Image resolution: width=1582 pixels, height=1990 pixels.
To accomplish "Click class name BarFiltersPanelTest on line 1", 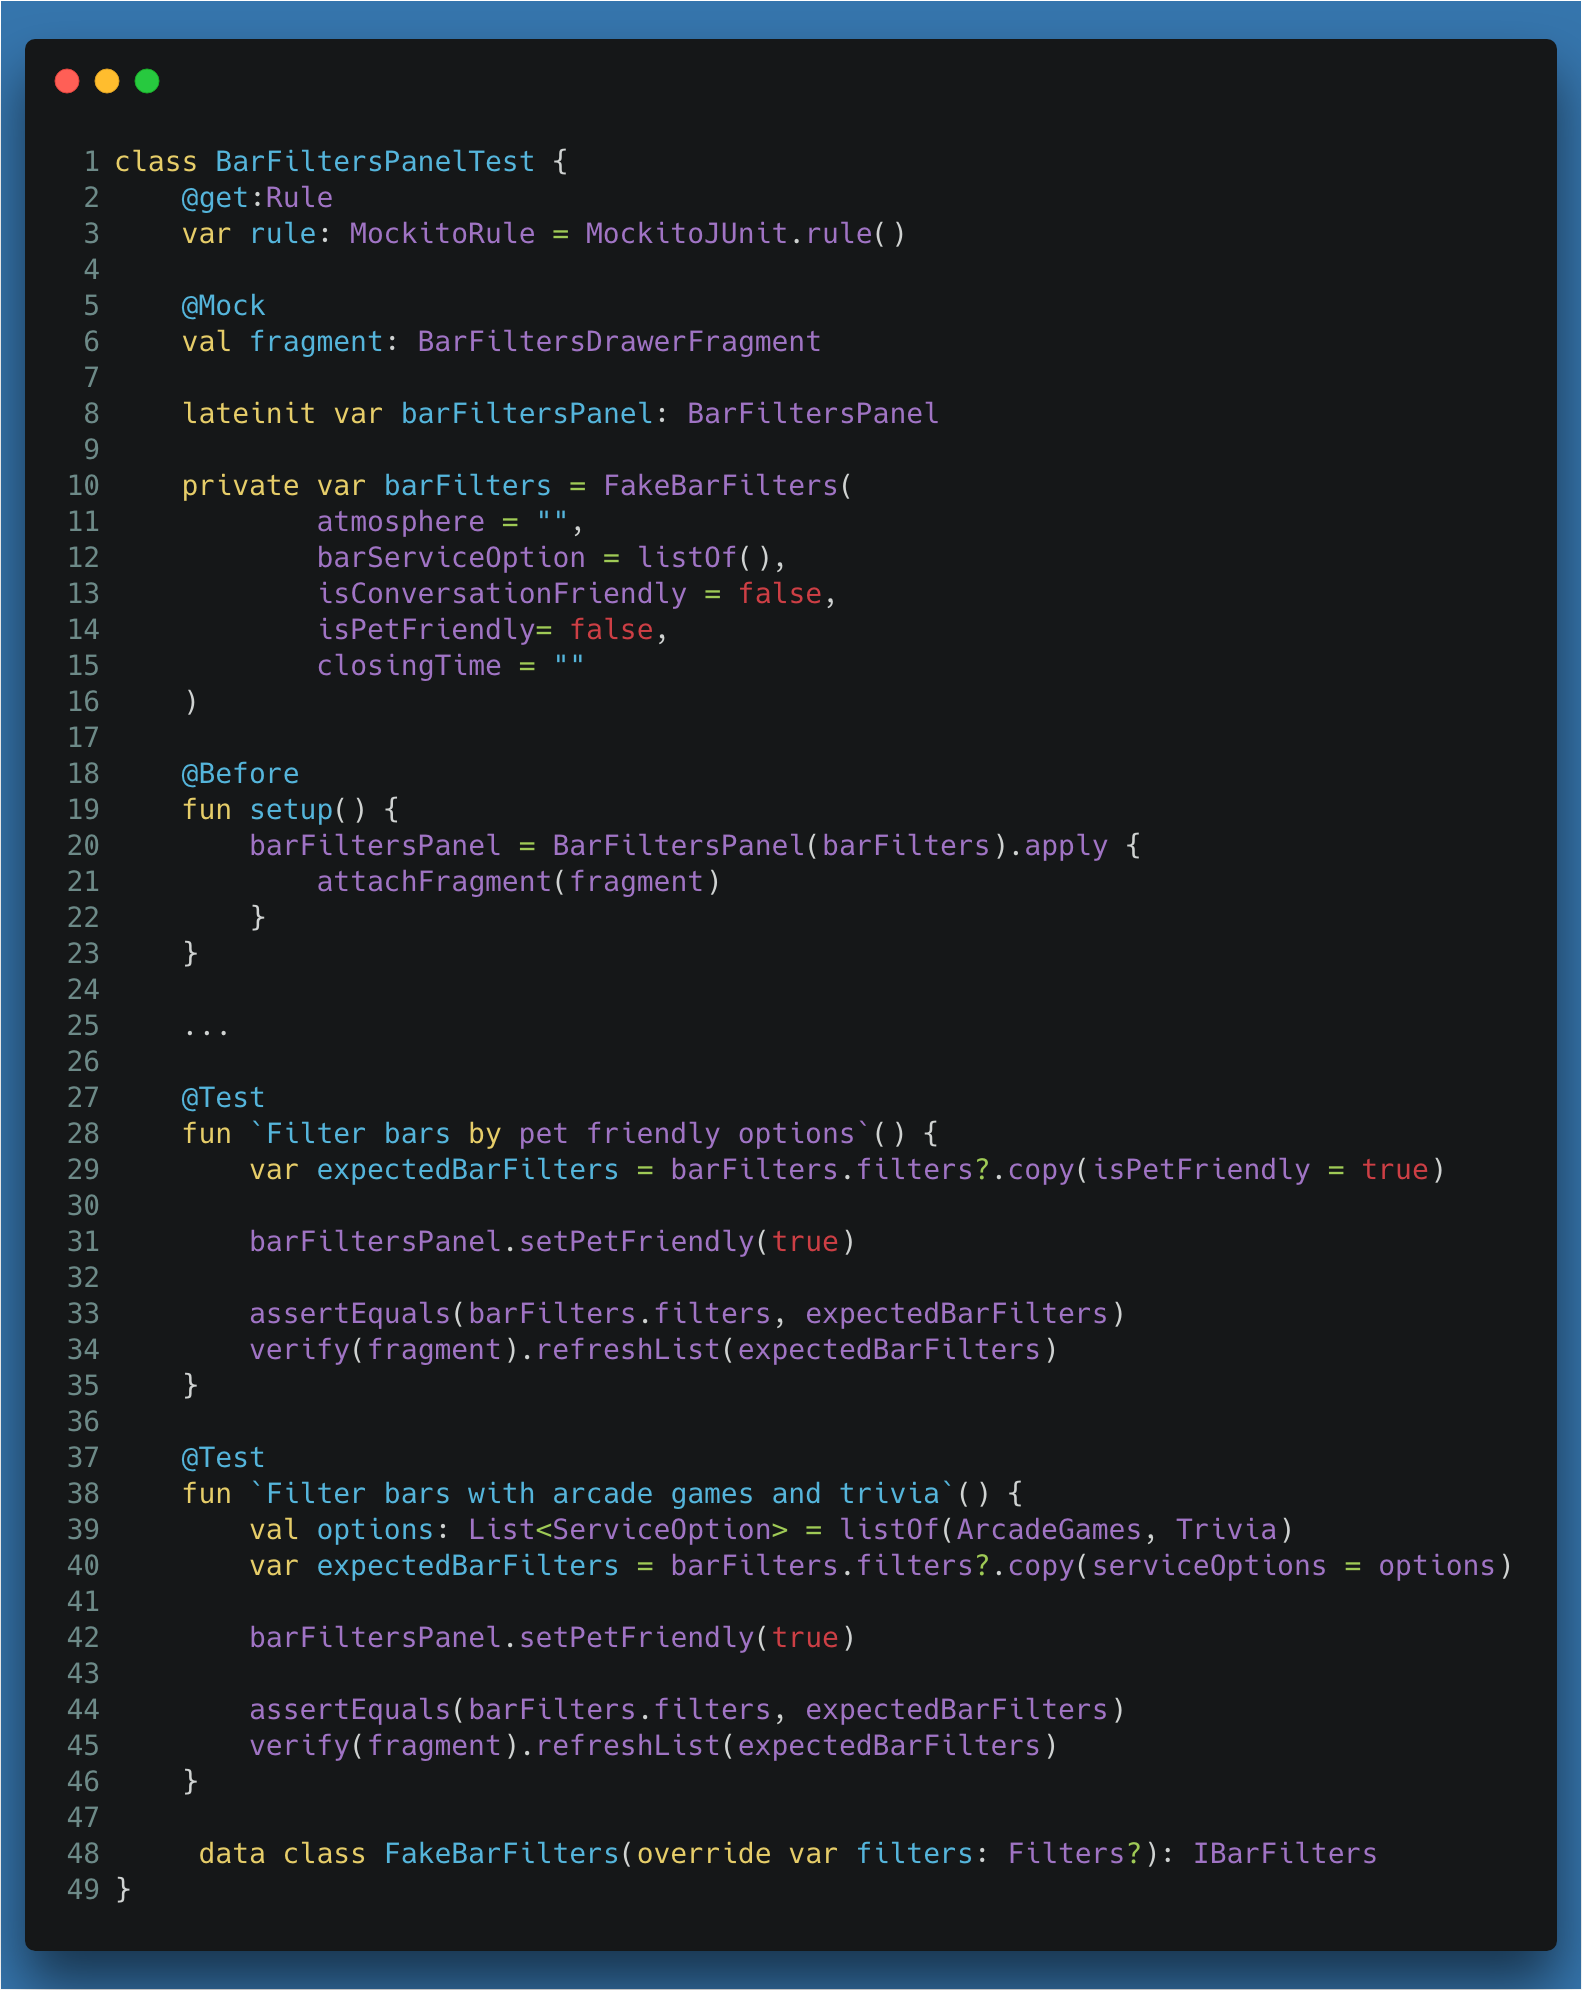I will [375, 162].
